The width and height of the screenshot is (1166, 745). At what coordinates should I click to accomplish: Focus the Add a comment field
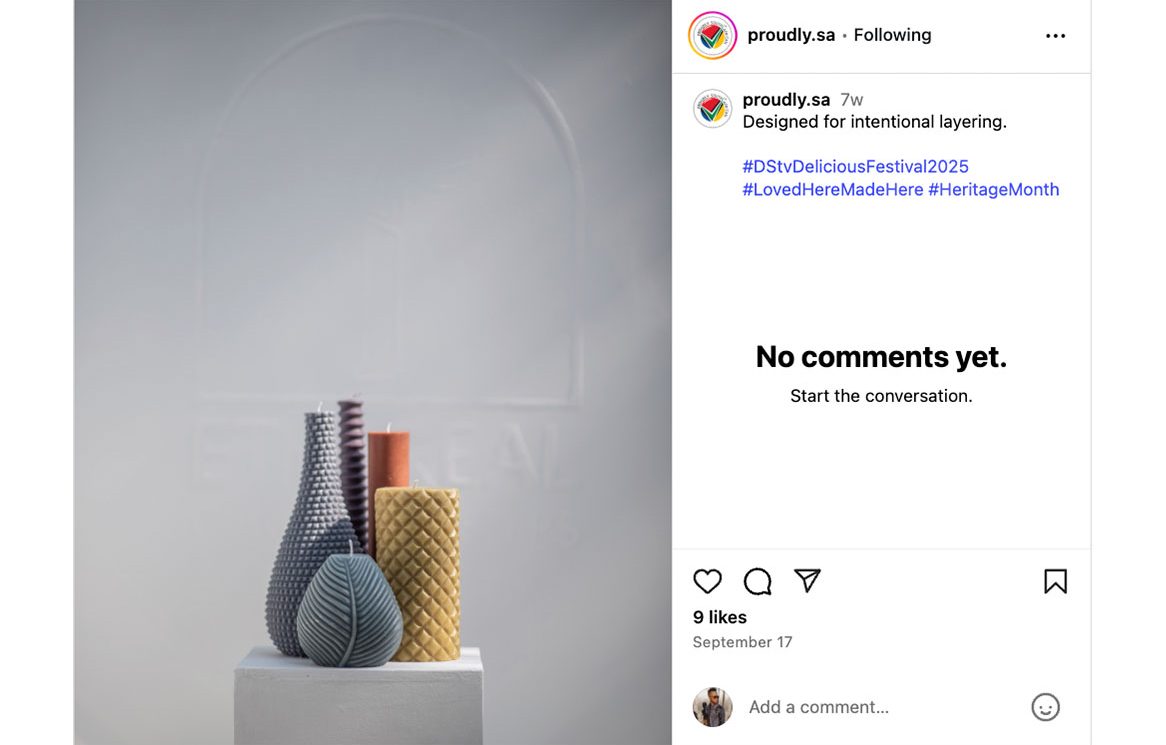[880, 707]
